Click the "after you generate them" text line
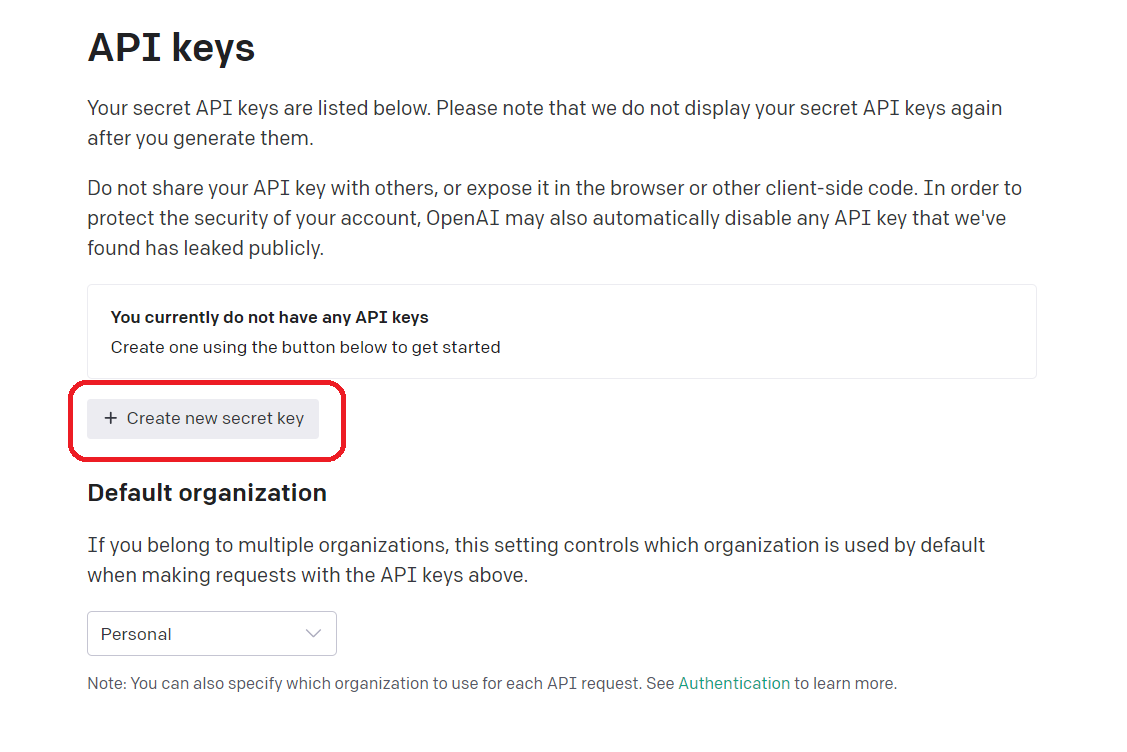This screenshot has width=1127, height=752. 200,139
